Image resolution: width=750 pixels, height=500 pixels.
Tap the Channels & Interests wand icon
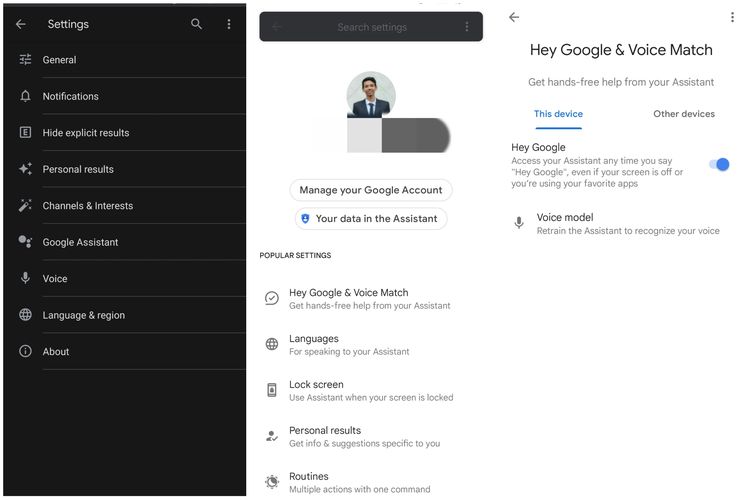(x=25, y=205)
